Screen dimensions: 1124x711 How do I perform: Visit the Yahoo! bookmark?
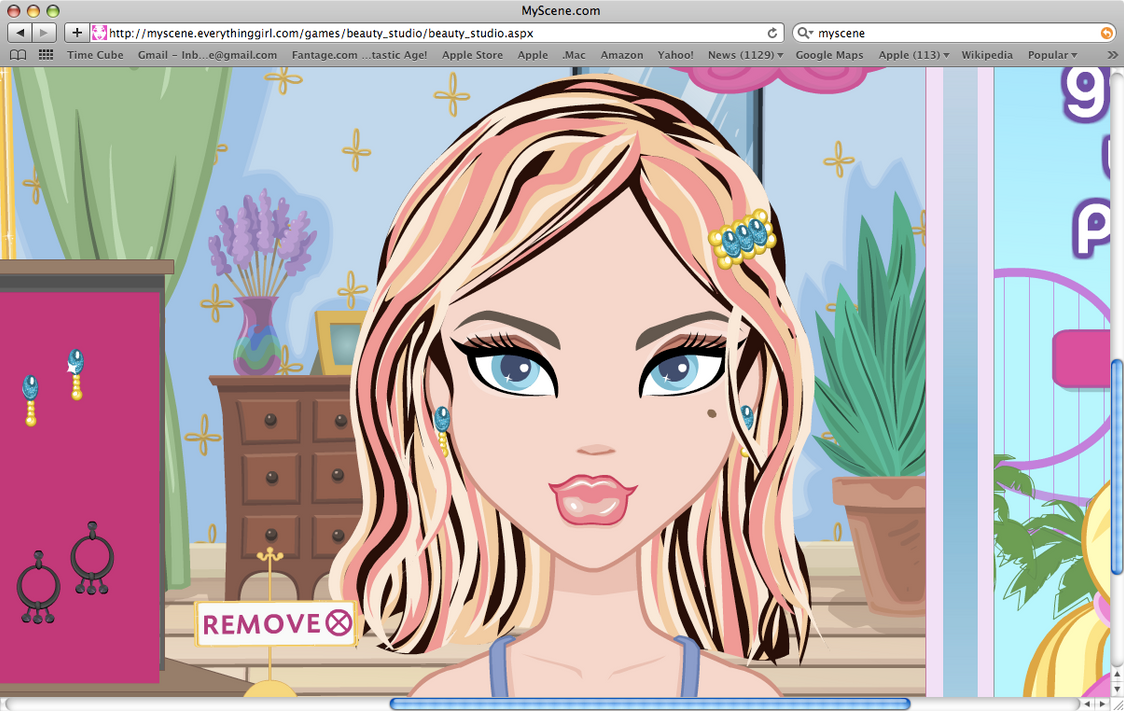675,55
